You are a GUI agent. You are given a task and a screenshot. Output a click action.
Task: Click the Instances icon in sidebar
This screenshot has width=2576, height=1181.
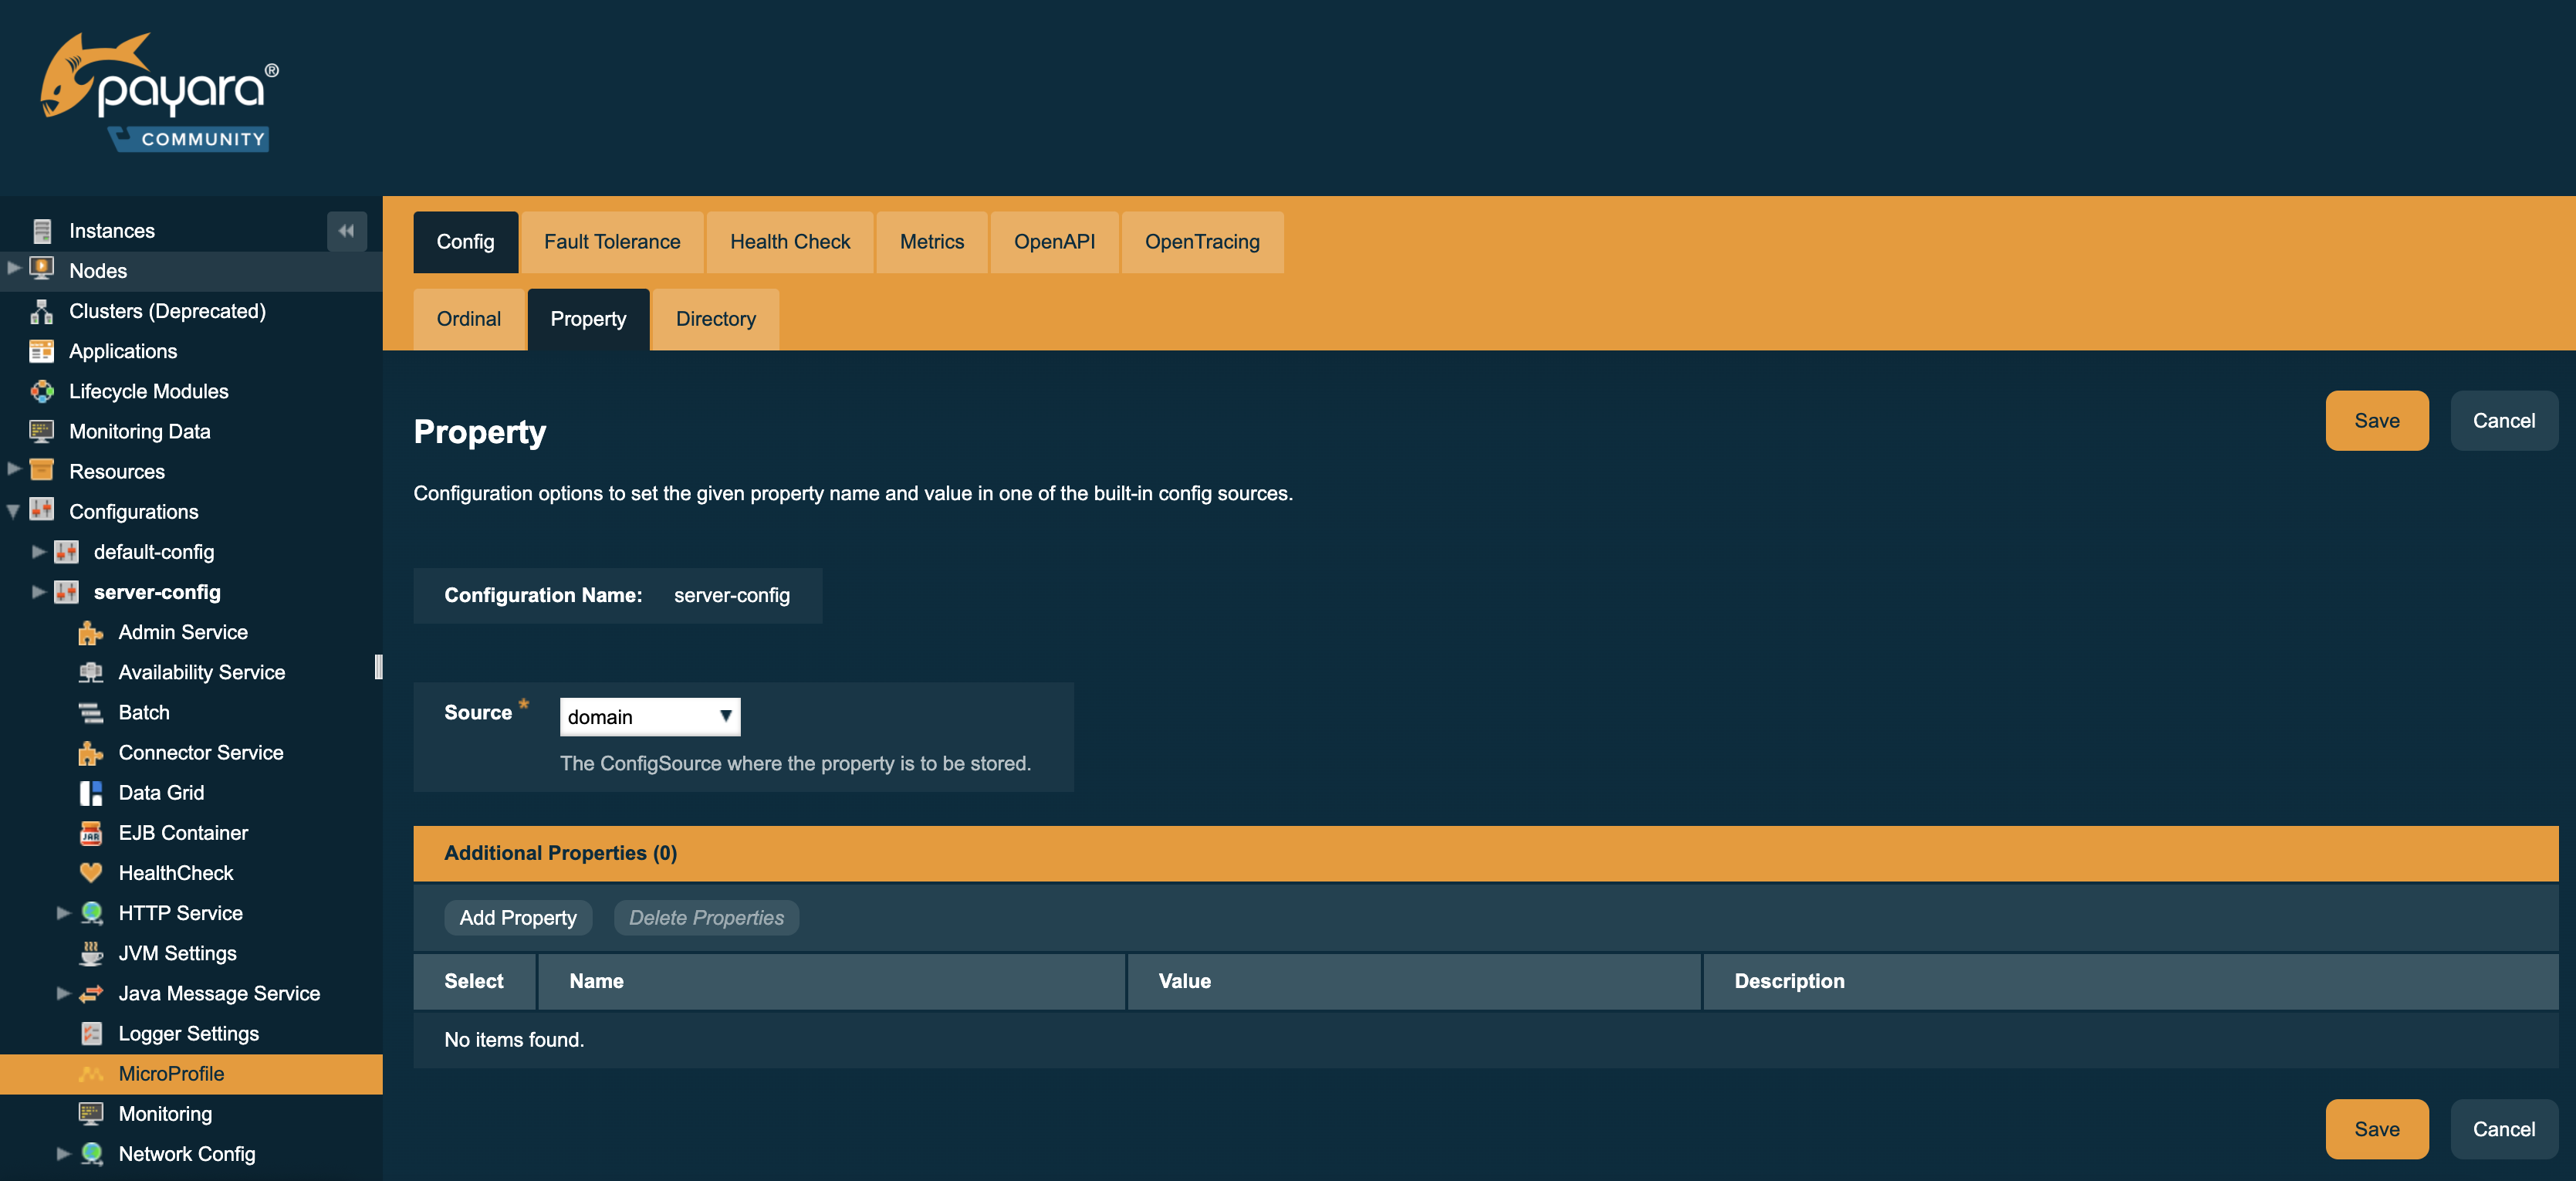click(x=42, y=230)
